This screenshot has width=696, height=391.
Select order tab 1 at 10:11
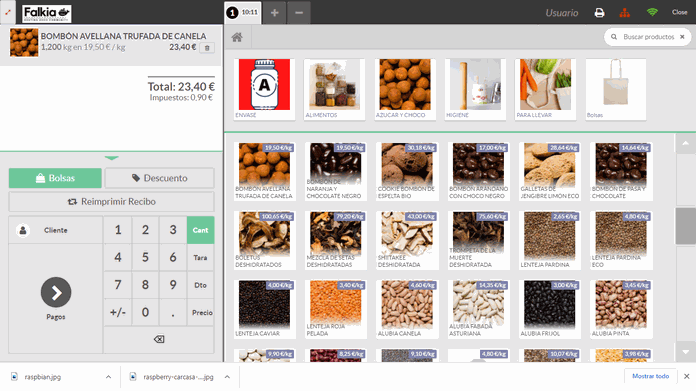[x=243, y=12]
